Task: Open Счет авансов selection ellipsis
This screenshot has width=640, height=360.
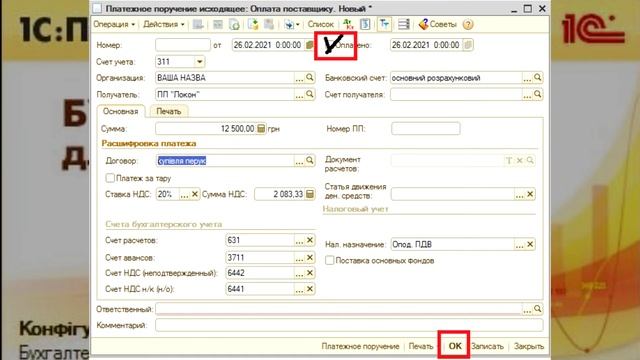Action: 299,258
